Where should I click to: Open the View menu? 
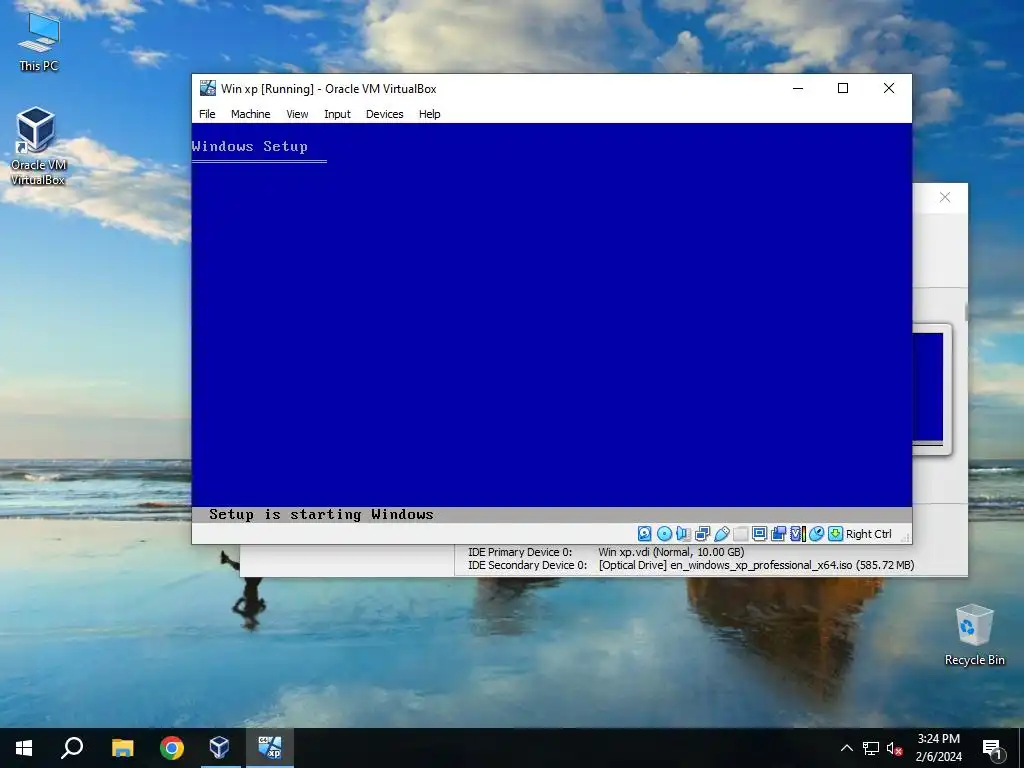pyautogui.click(x=297, y=114)
